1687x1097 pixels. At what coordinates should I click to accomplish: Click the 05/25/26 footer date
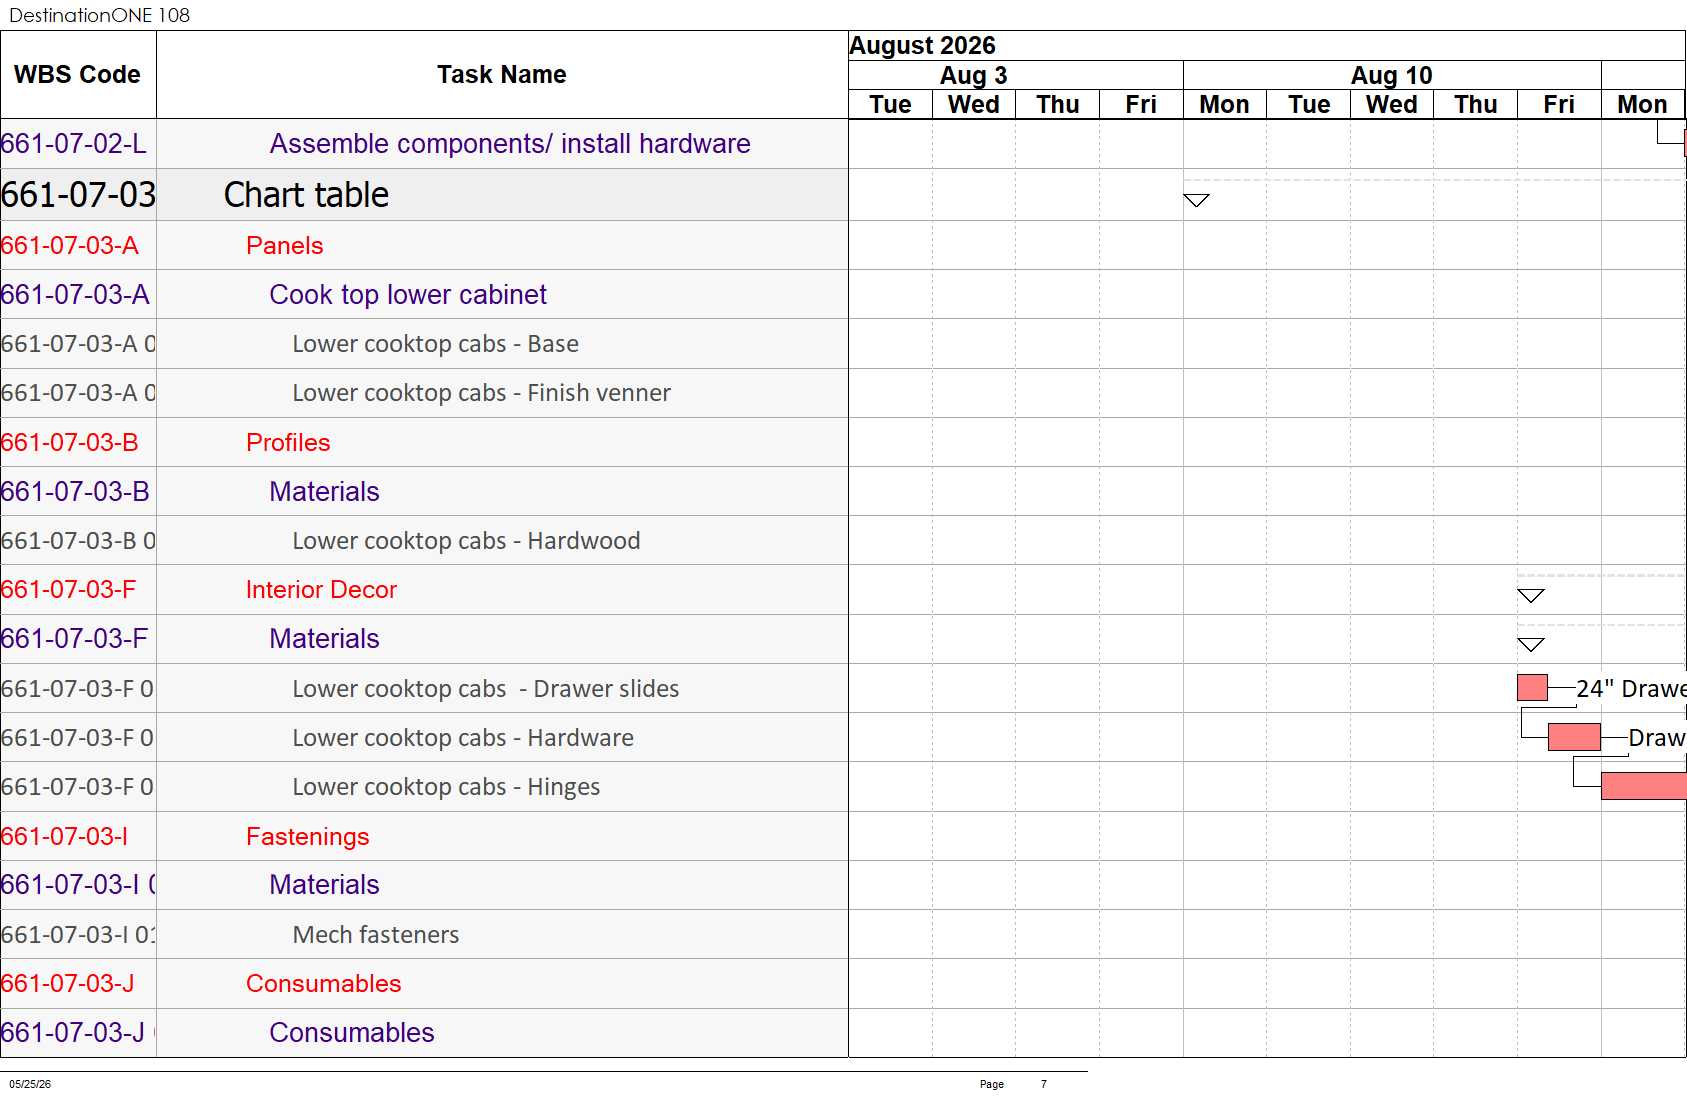point(30,1084)
